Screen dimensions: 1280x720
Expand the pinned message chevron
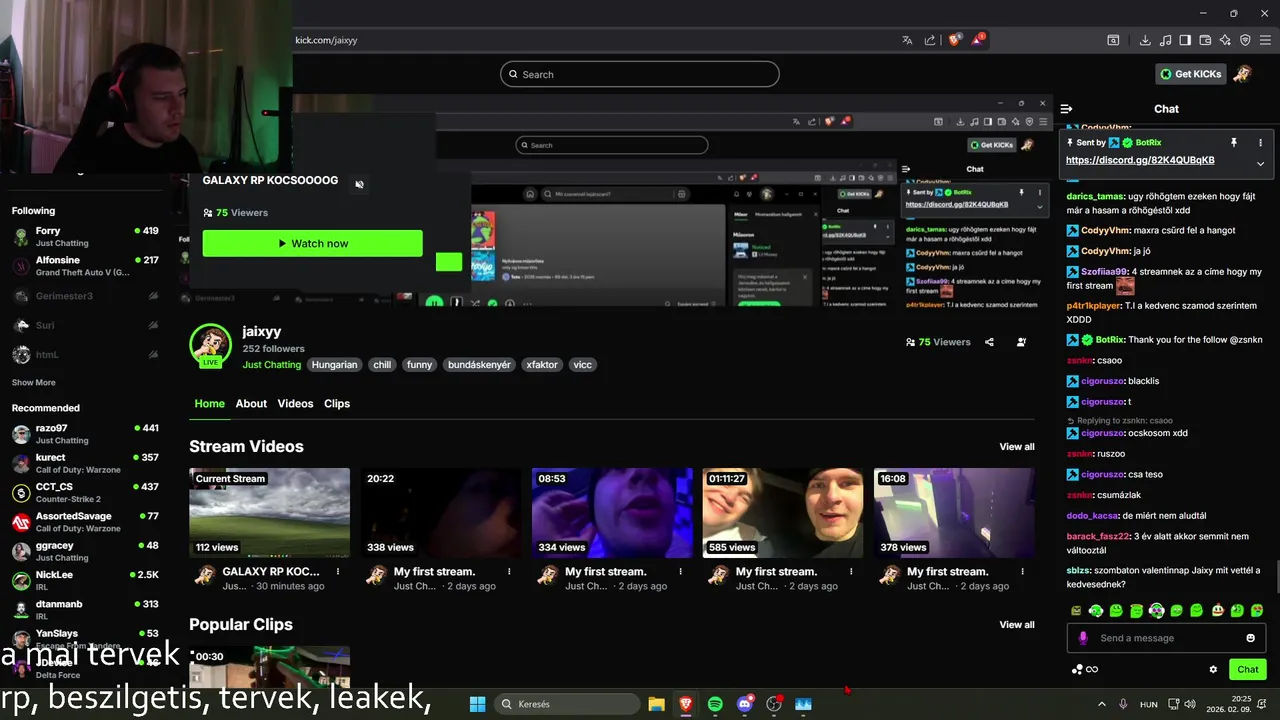[1260, 163]
